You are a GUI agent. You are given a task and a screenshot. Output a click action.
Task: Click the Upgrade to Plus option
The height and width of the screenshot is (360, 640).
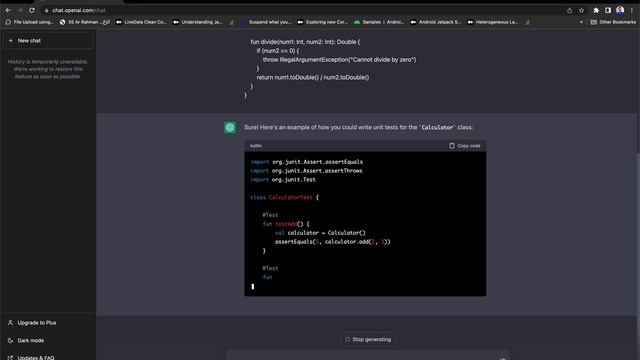click(48, 323)
